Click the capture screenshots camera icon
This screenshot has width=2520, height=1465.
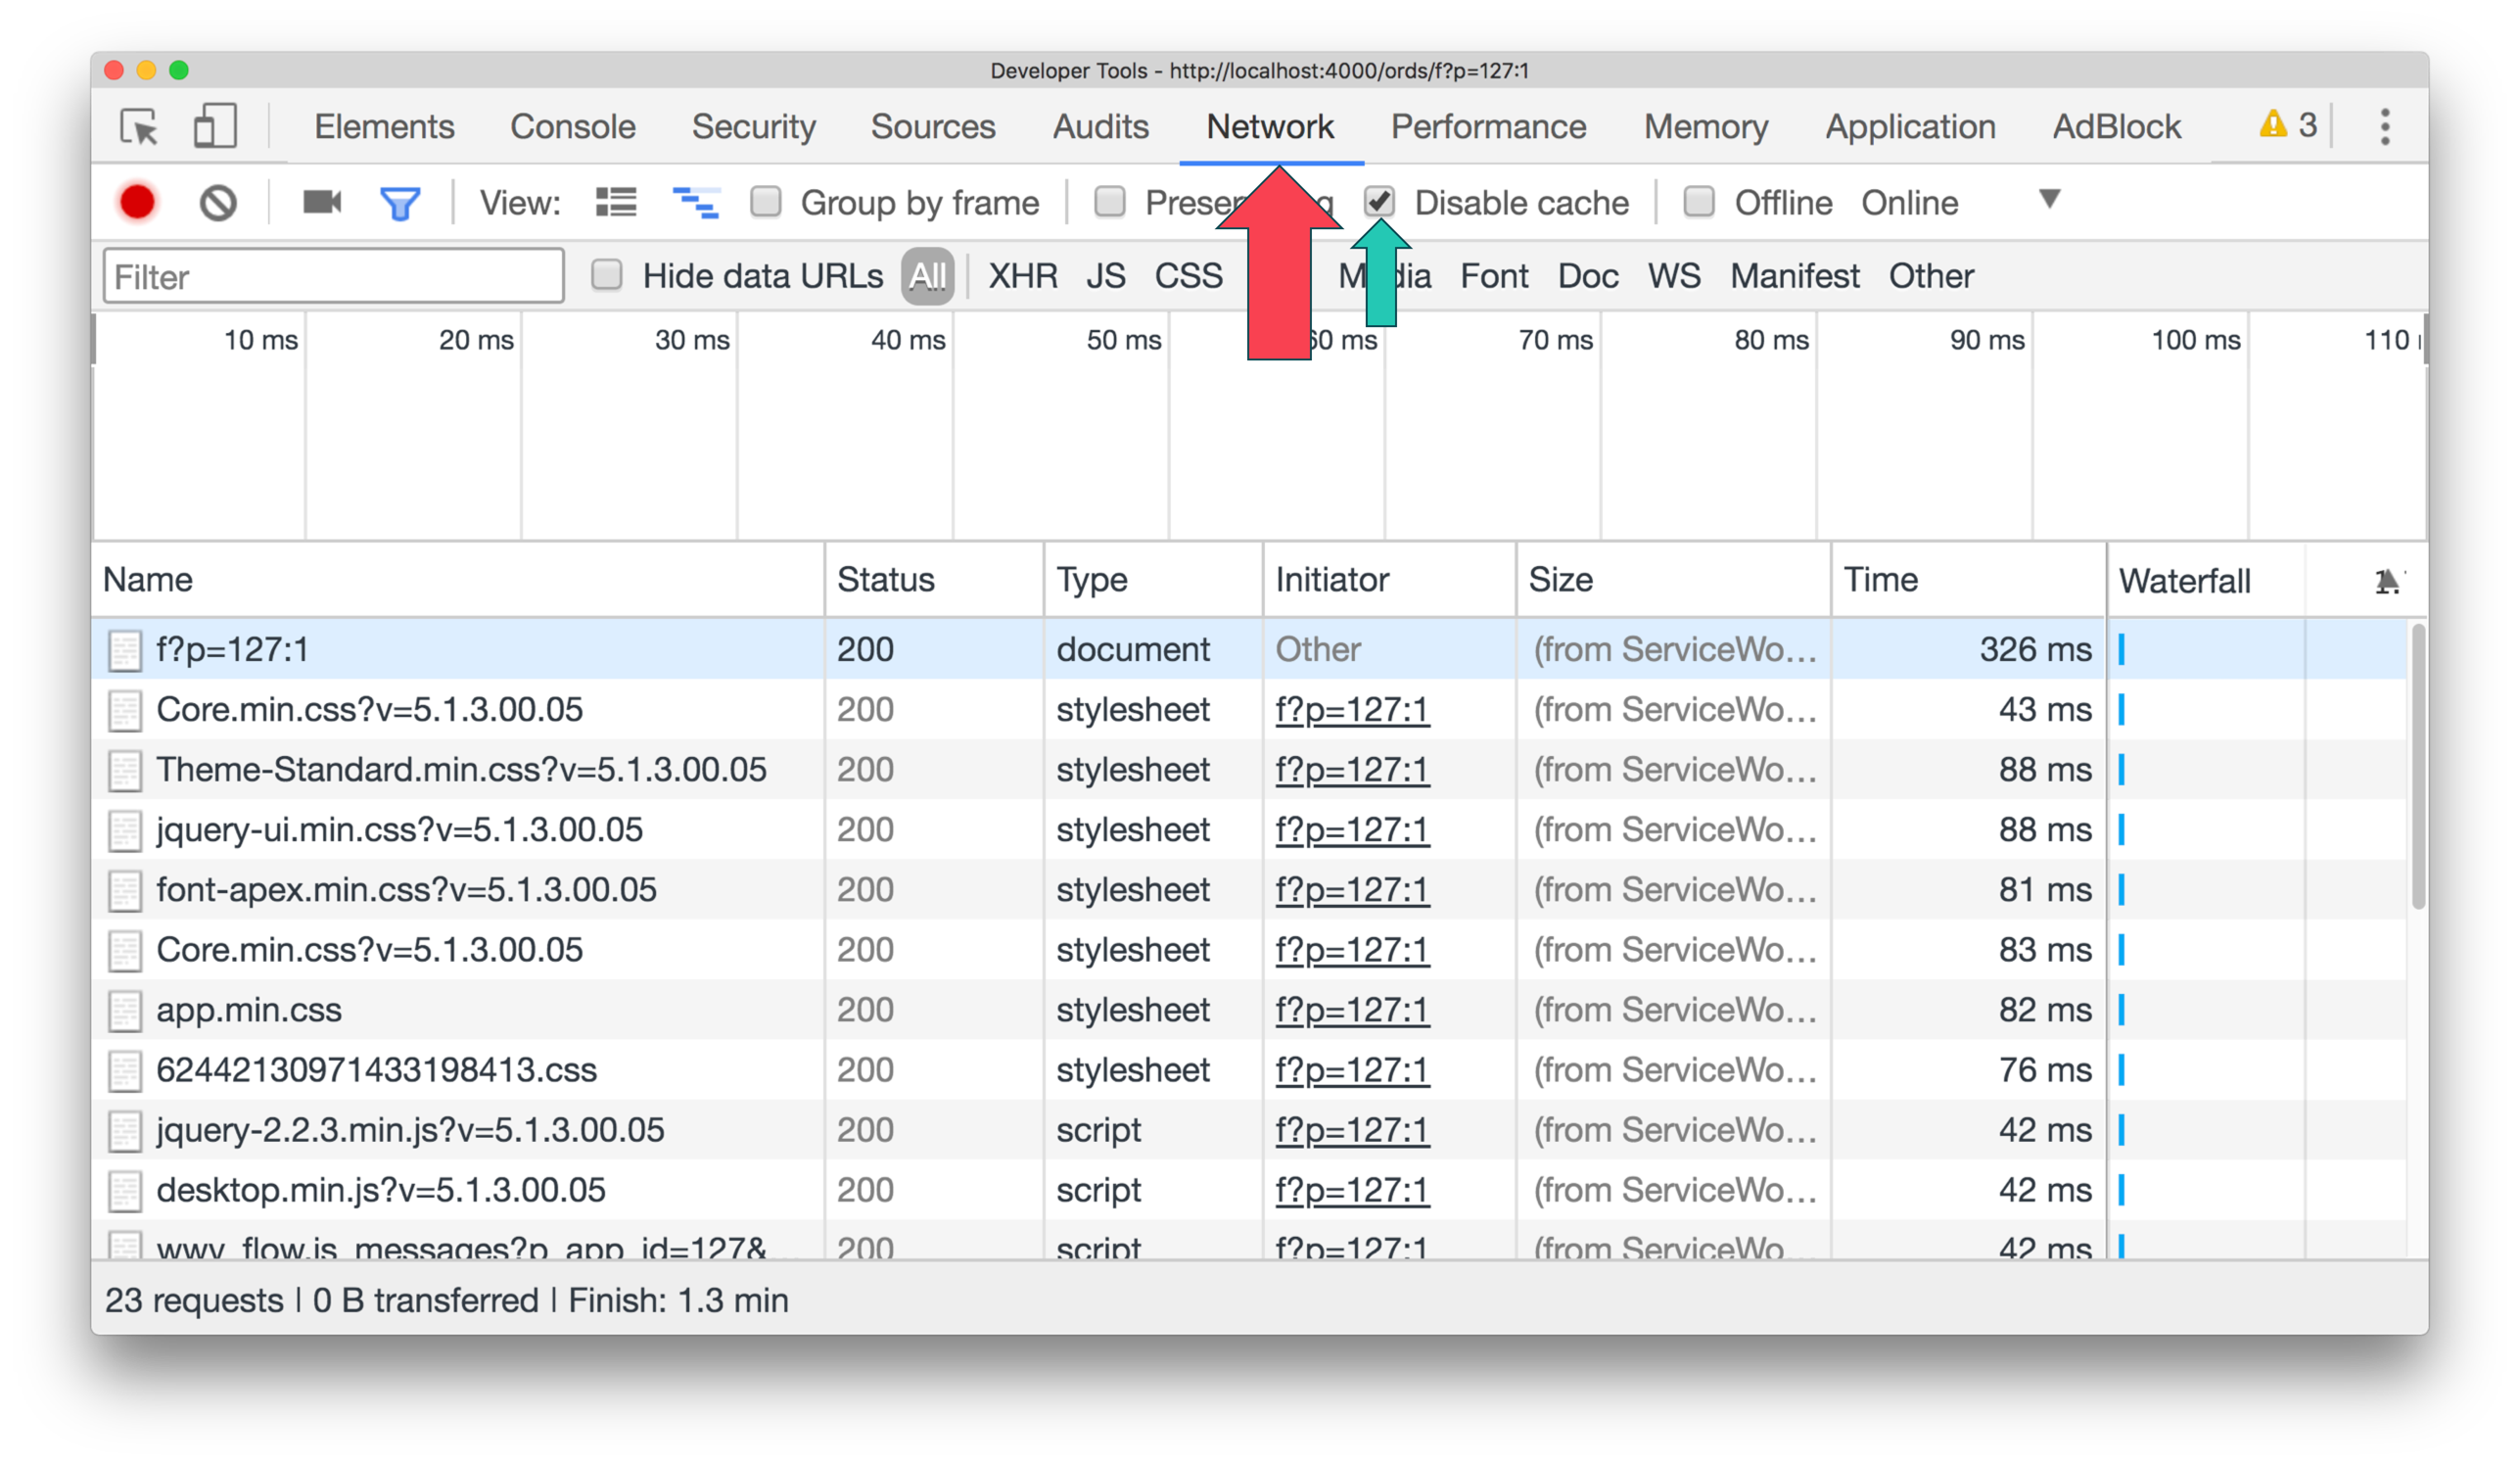322,202
